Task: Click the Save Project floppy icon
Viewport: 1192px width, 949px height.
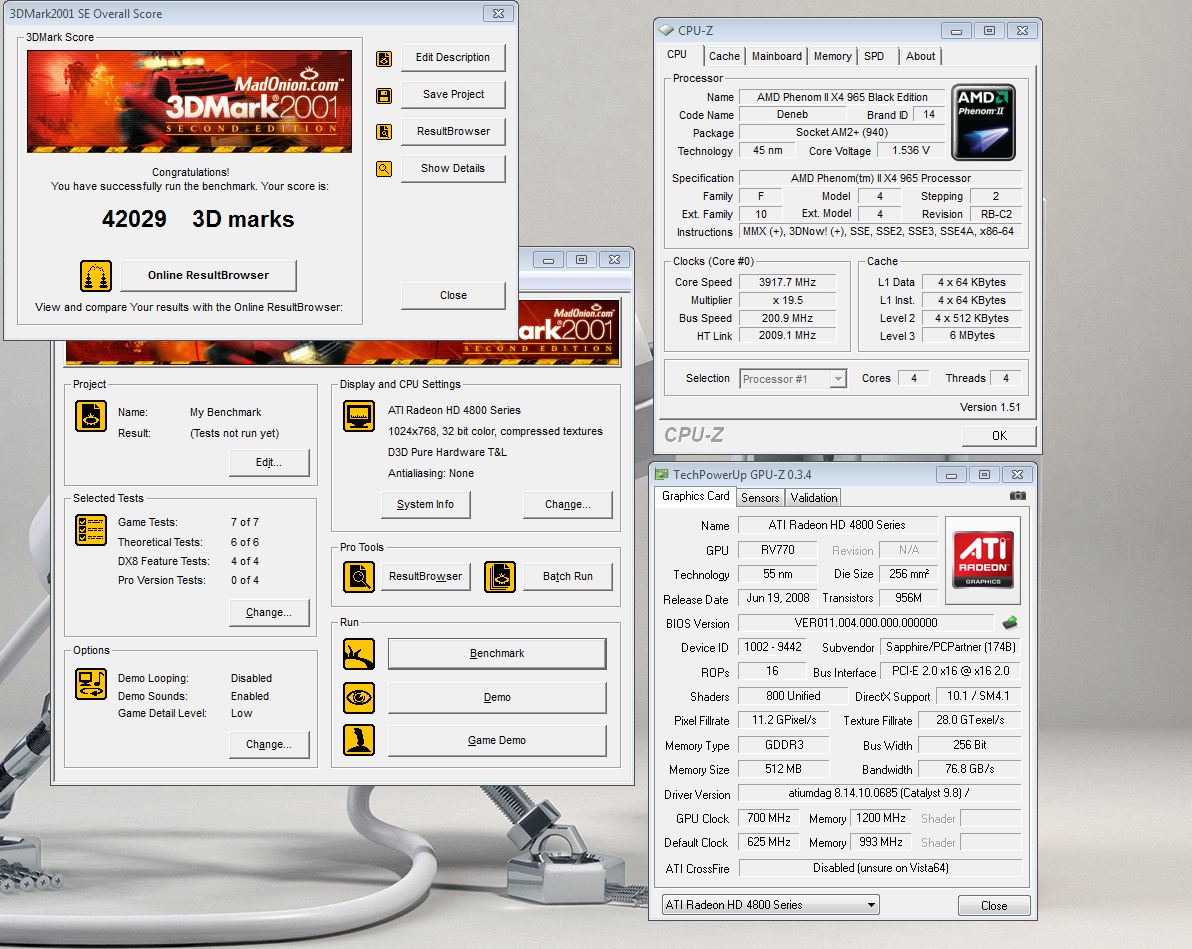Action: coord(384,96)
